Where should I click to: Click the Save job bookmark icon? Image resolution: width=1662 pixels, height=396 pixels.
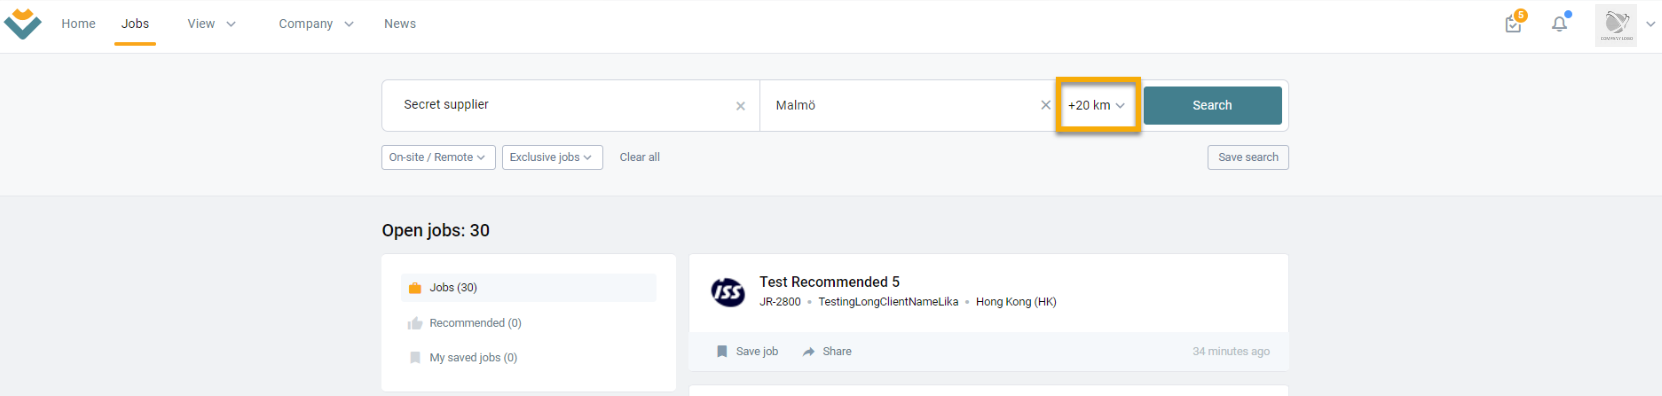(722, 351)
